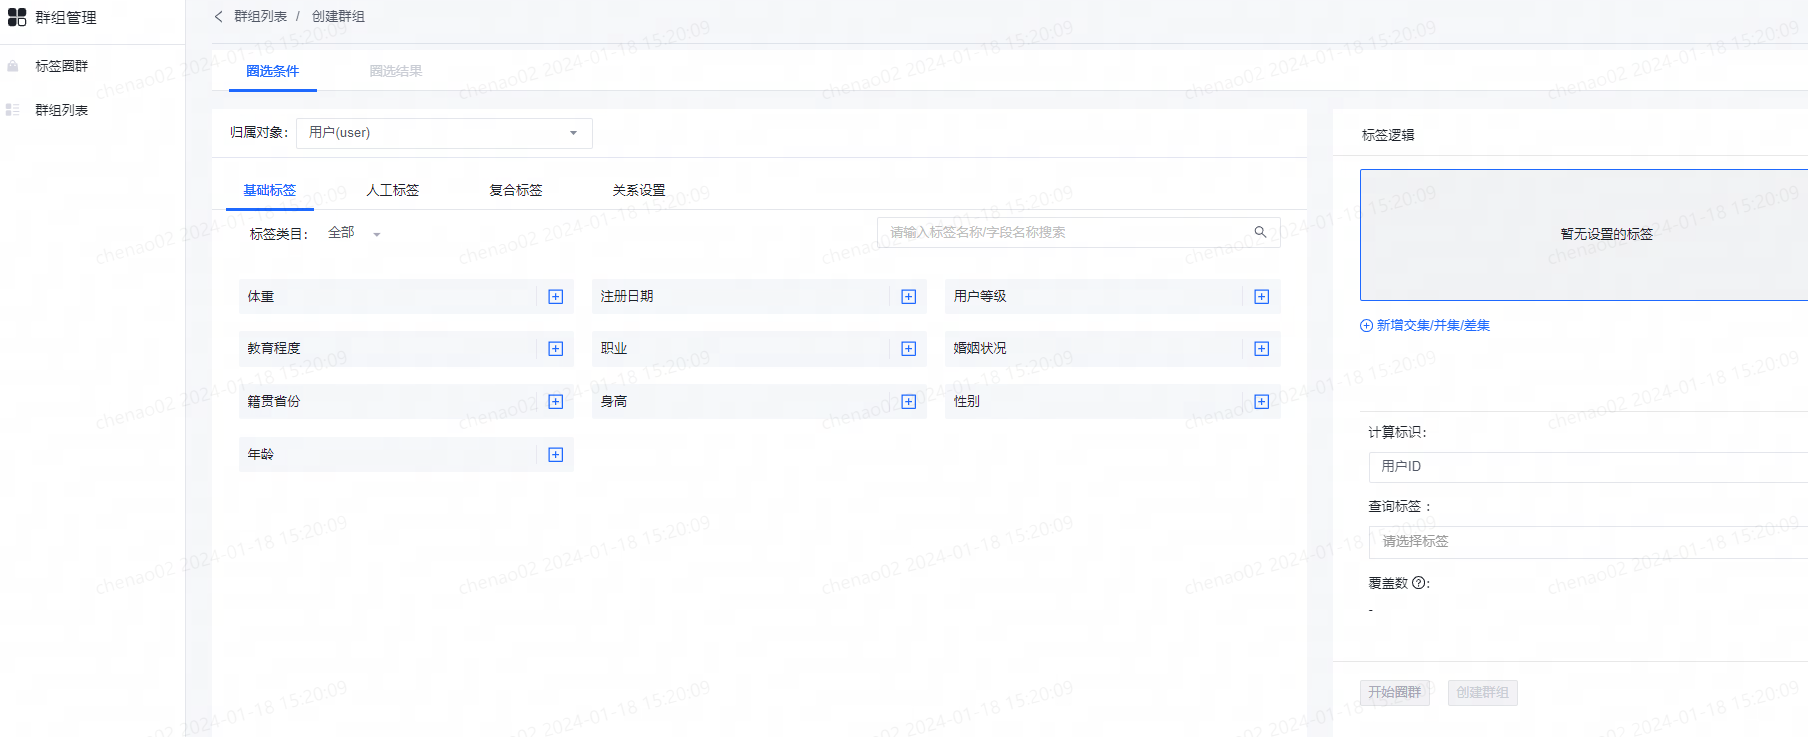Add the 教育程度 tag with plus icon
Viewport: 1808px width, 737px height.
tap(556, 349)
